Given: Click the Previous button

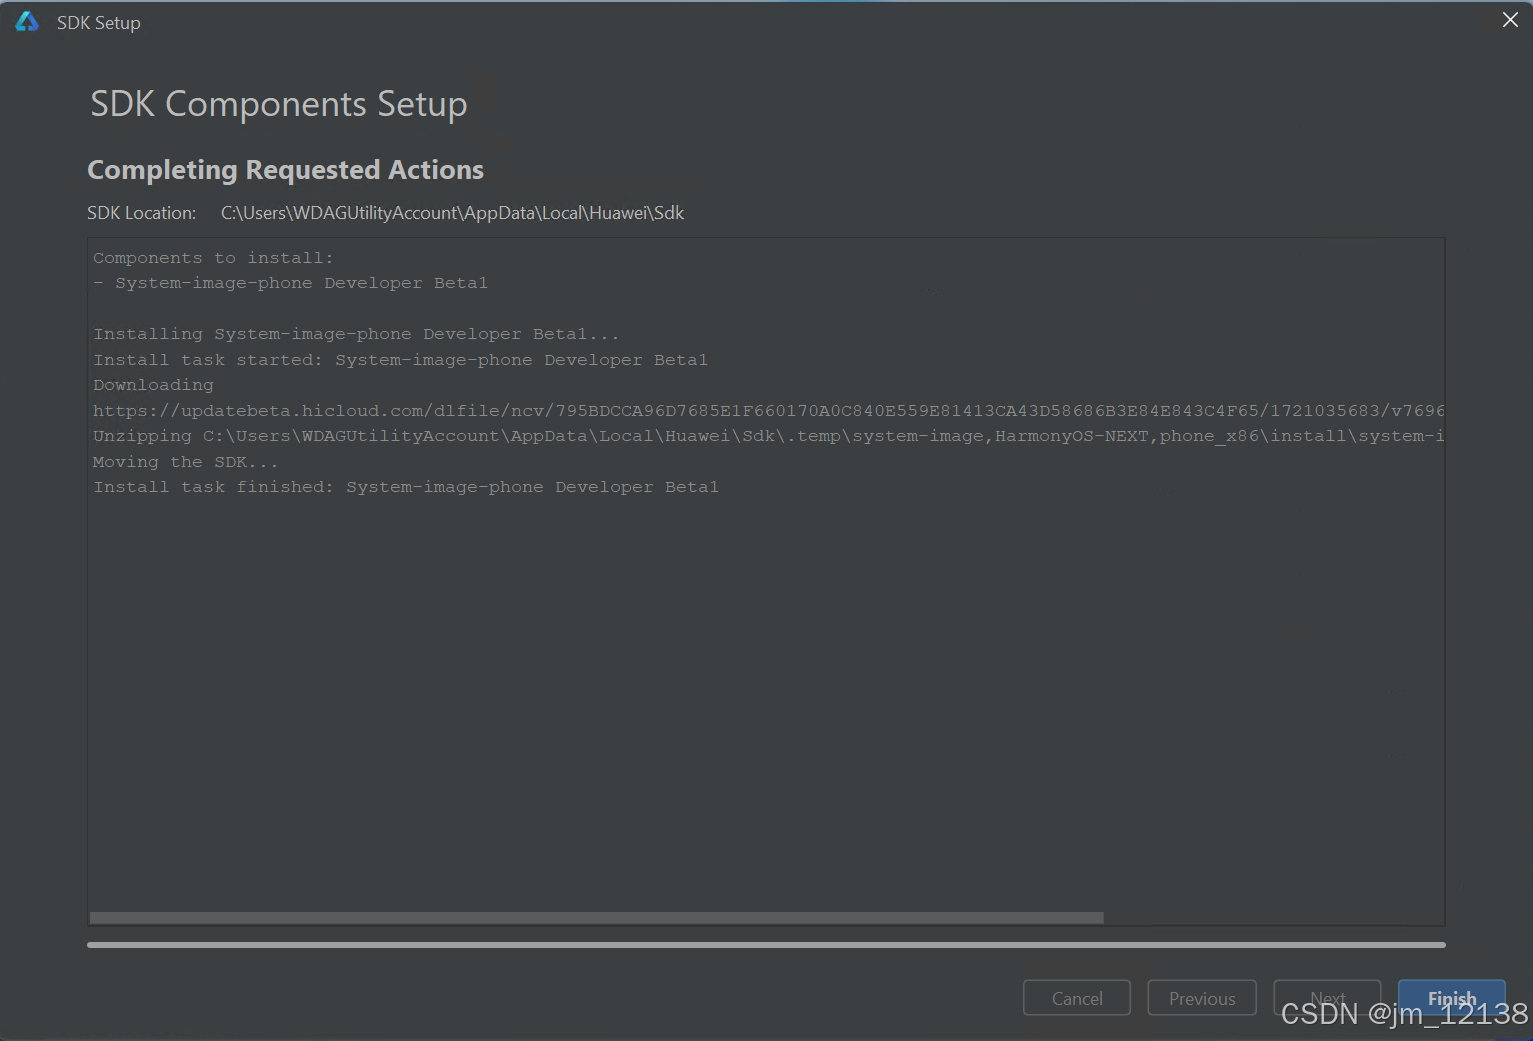Looking at the screenshot, I should (x=1202, y=998).
